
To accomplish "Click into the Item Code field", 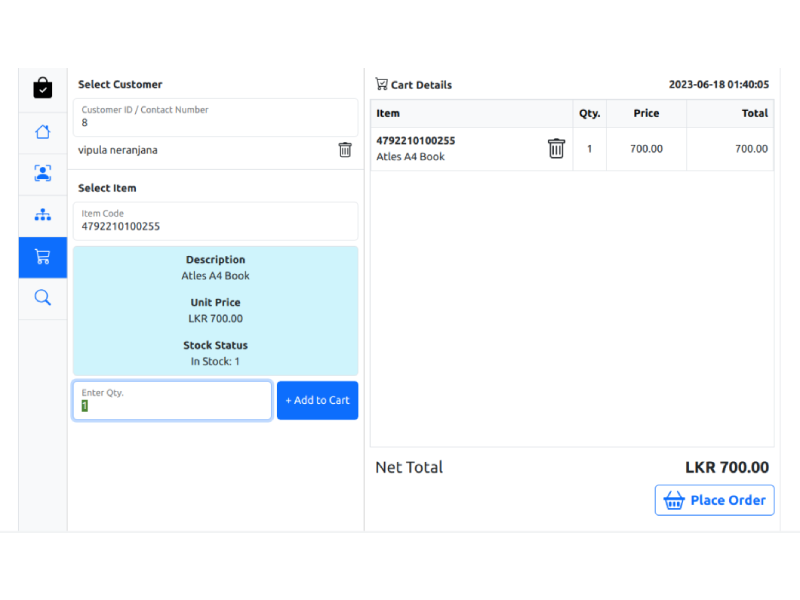I will click(x=215, y=222).
